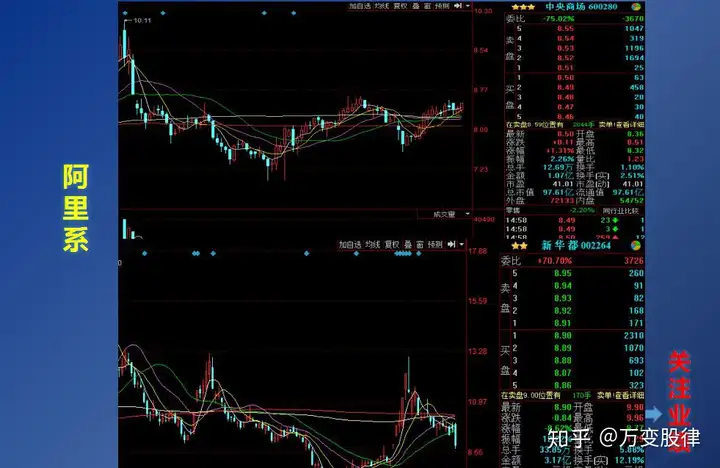Click price axis label 17.88
The image size is (720, 468).
478,251
